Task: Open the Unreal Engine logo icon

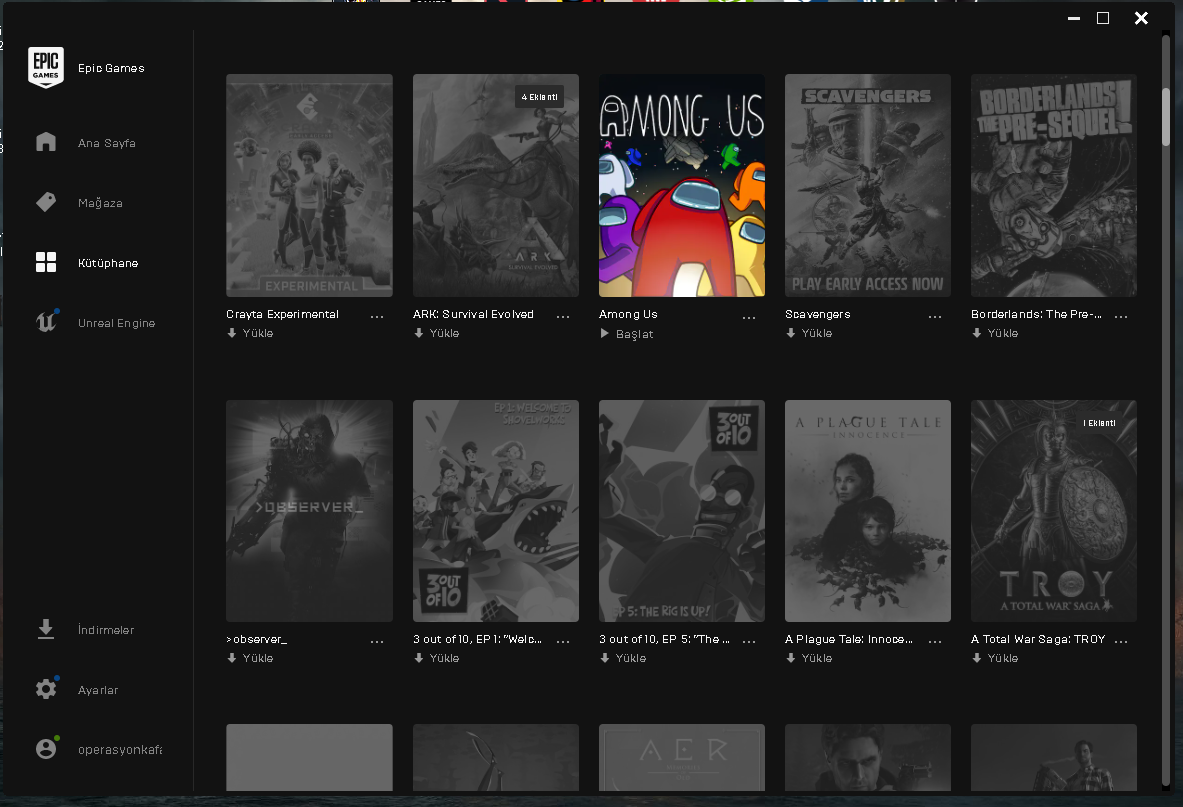Action: [x=46, y=322]
